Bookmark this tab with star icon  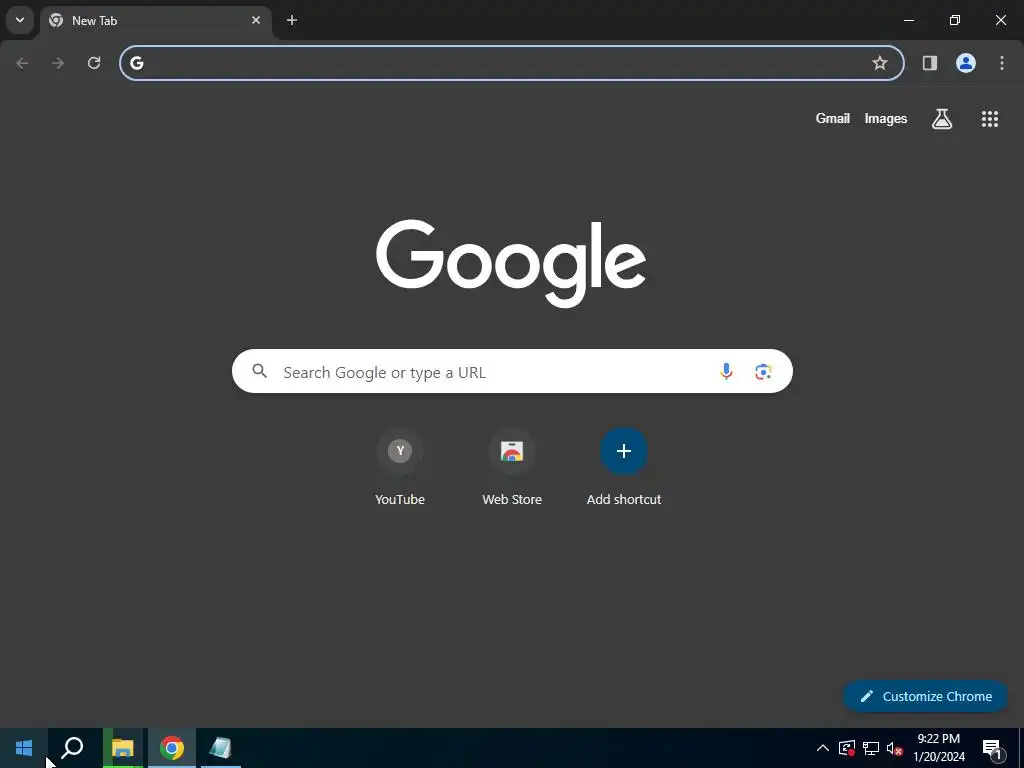[880, 63]
